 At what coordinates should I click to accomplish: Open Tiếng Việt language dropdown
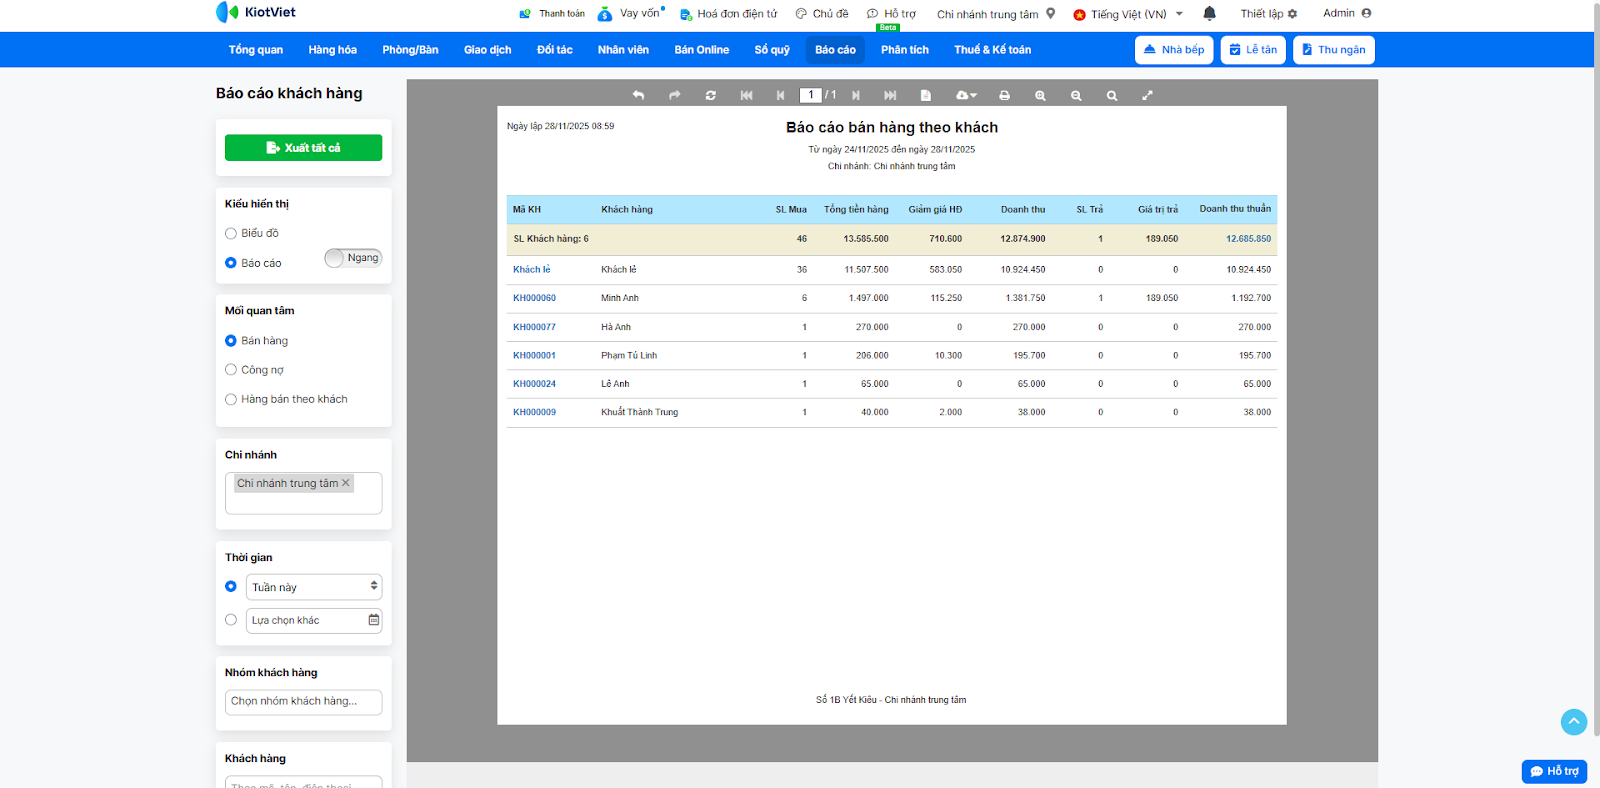(x=1128, y=14)
